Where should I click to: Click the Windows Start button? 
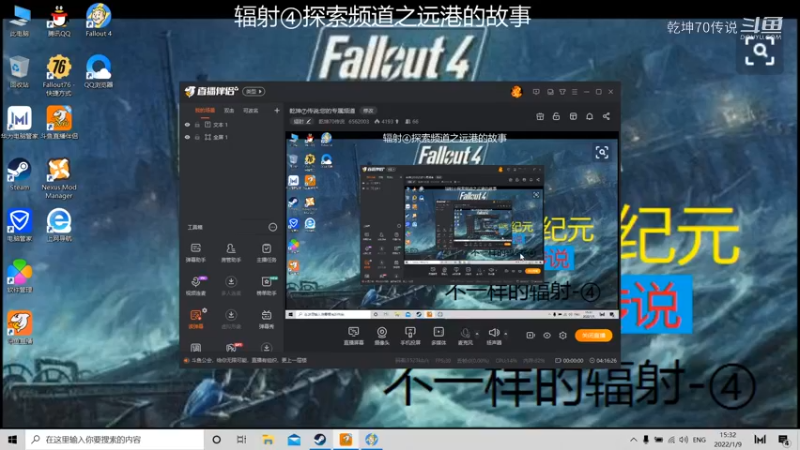13,439
